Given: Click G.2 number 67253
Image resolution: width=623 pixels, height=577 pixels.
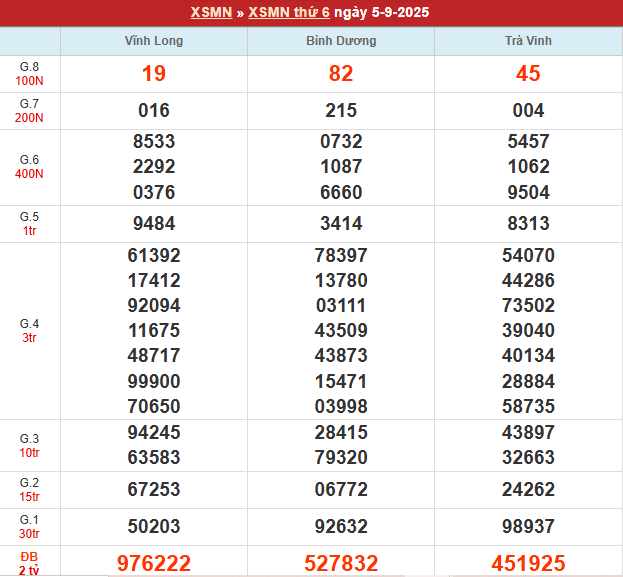Looking at the screenshot, I should pos(154,490).
